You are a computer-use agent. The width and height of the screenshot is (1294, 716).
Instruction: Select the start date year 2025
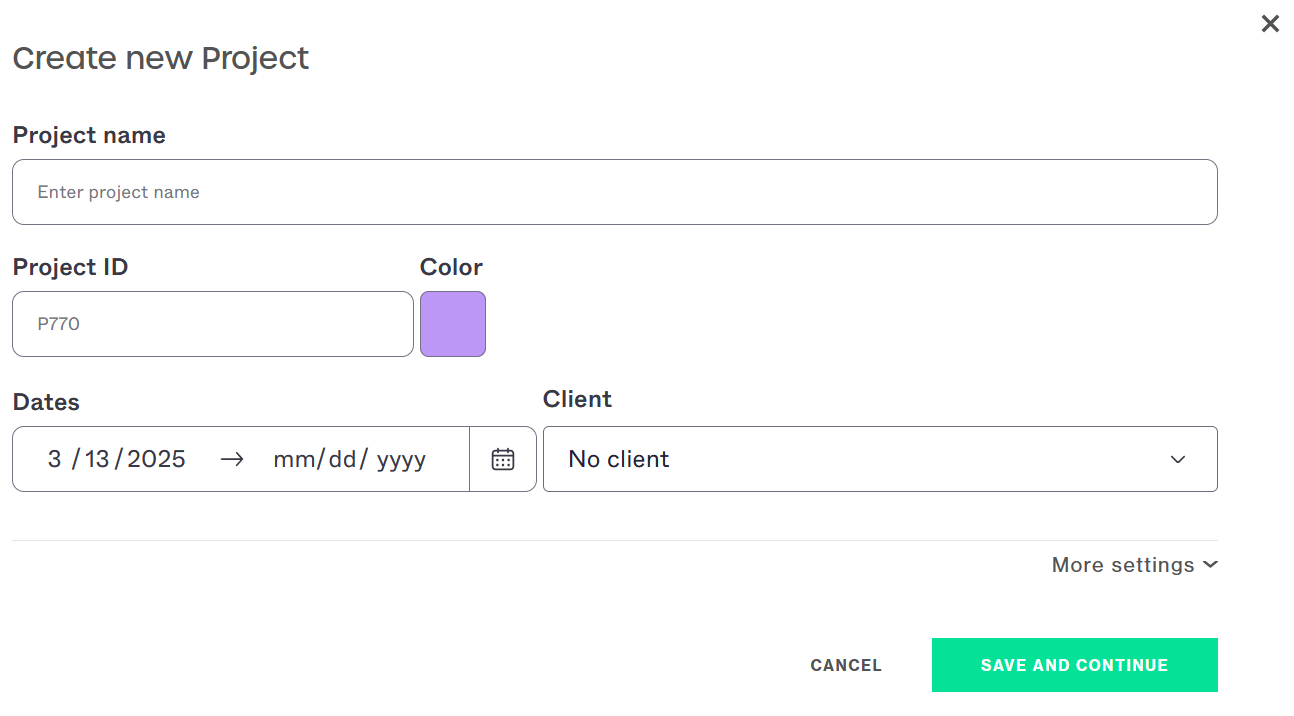156,459
